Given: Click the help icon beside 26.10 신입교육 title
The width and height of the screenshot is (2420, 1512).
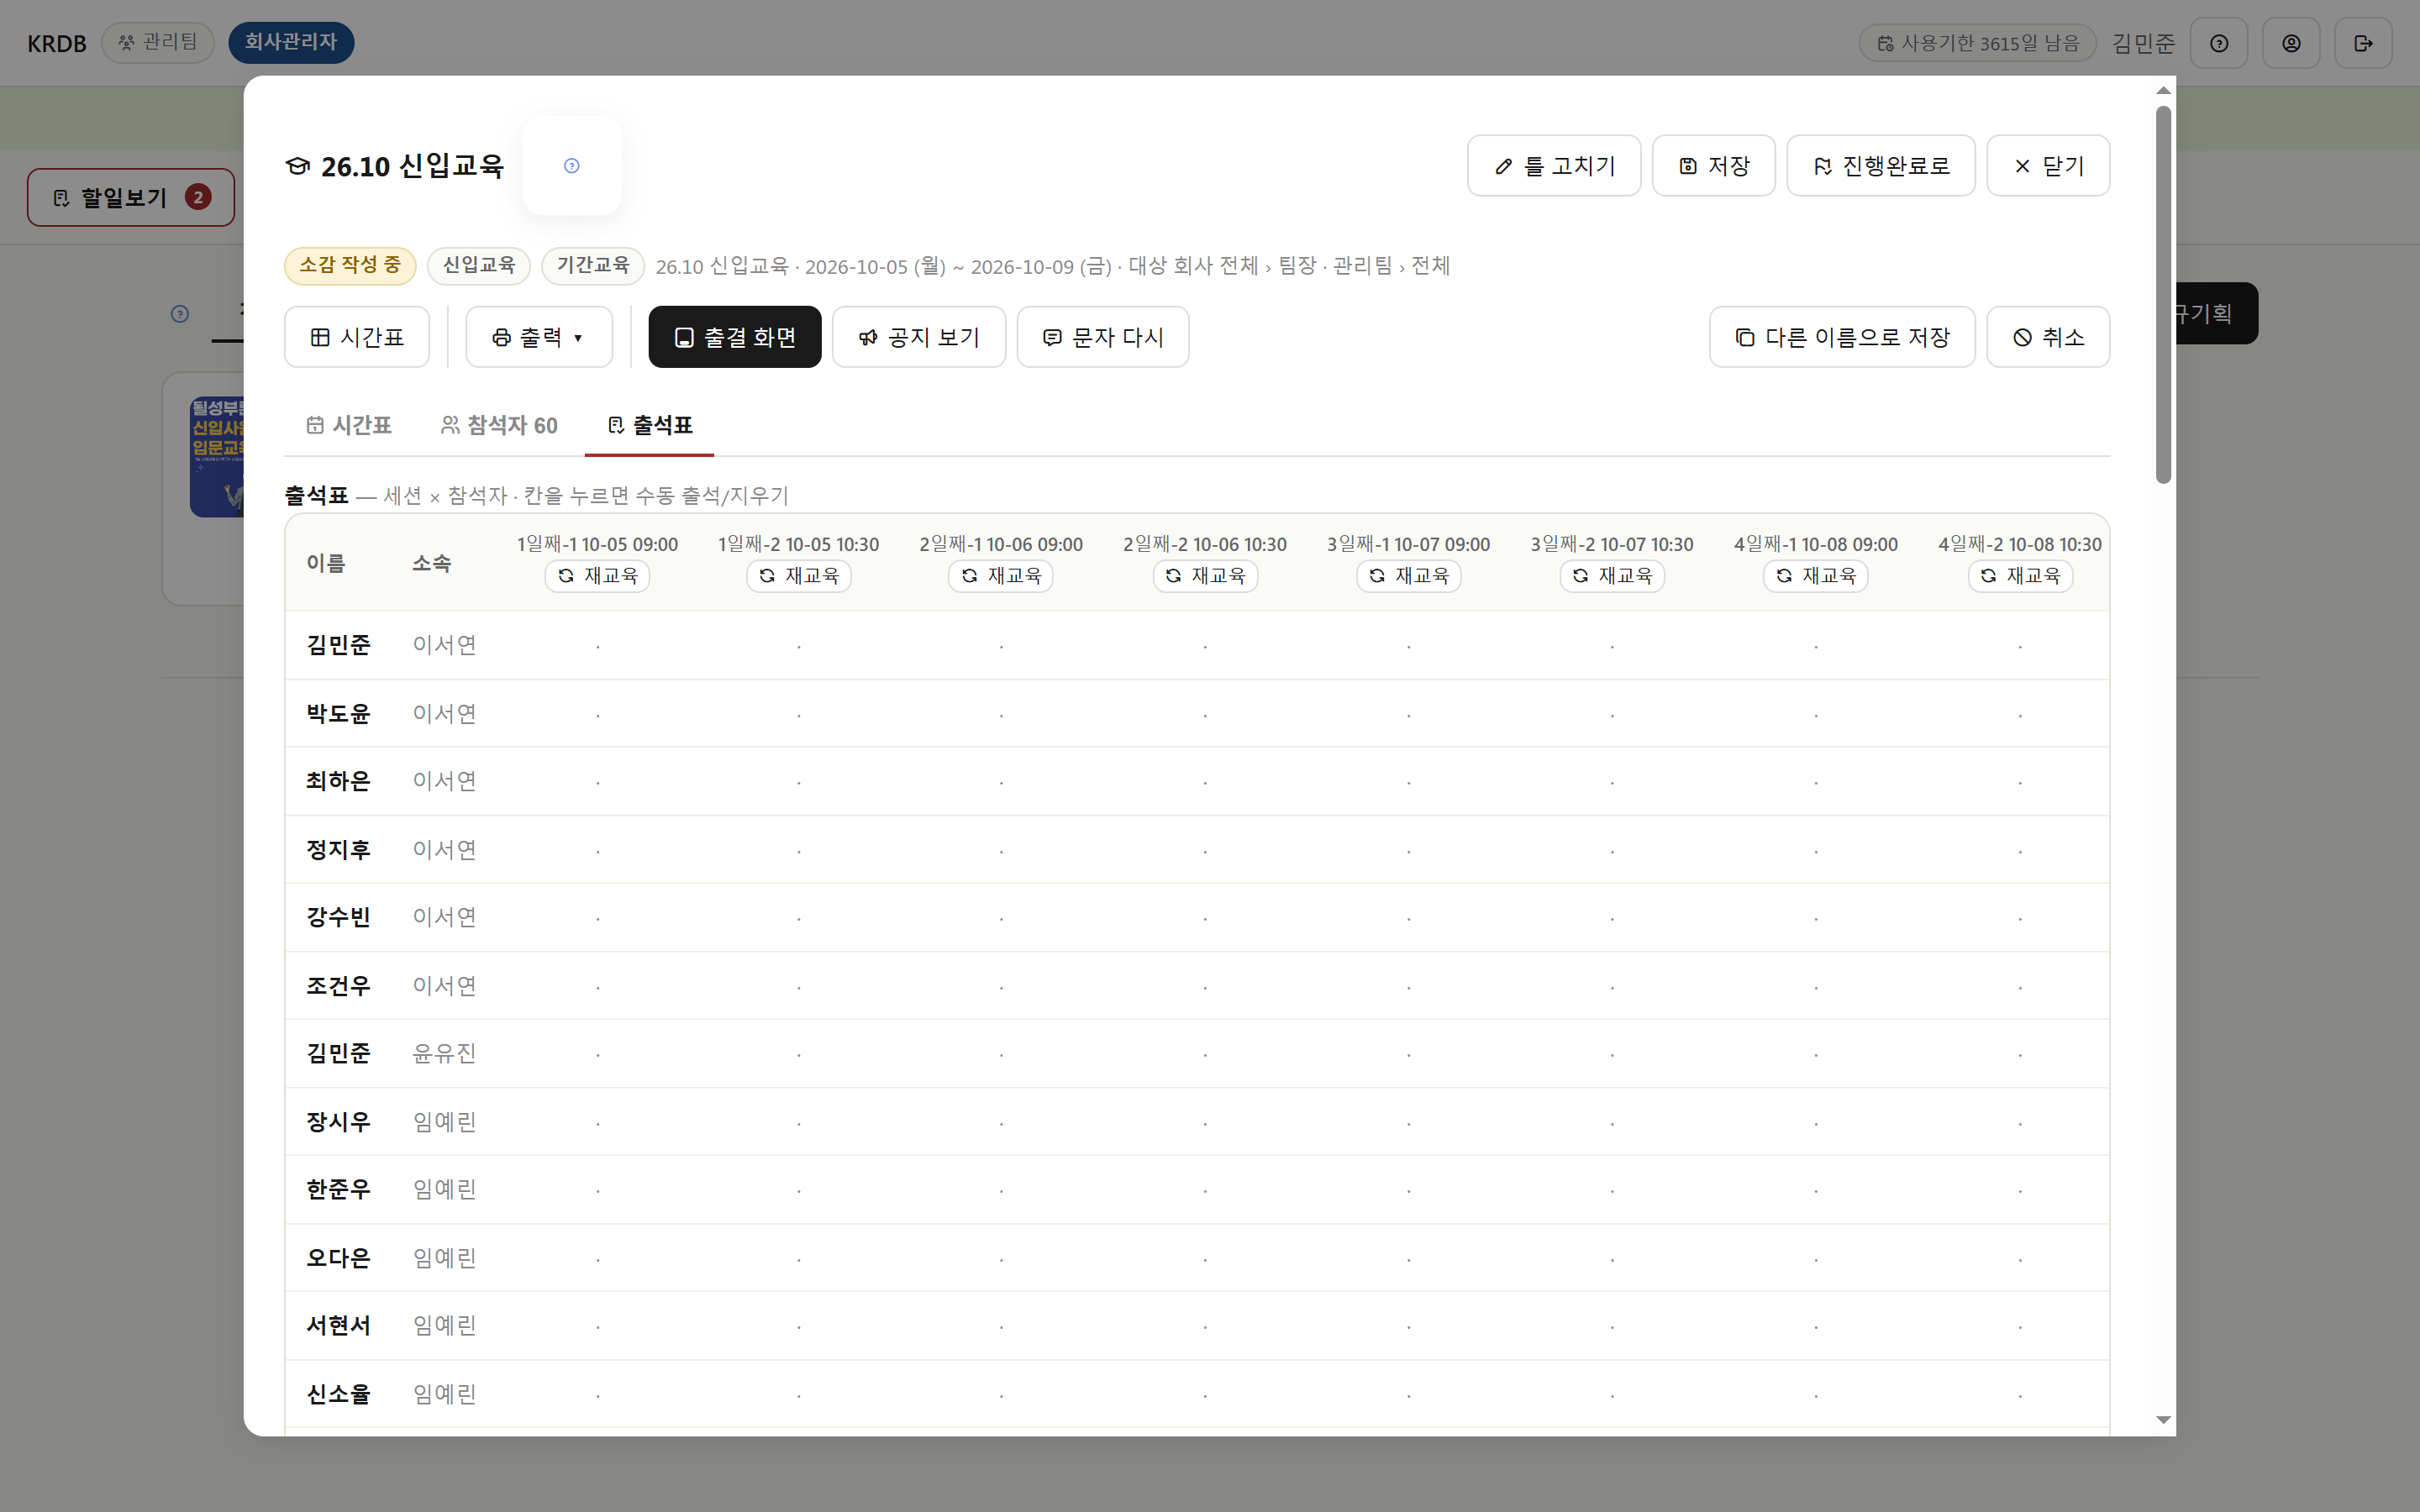Looking at the screenshot, I should [572, 166].
